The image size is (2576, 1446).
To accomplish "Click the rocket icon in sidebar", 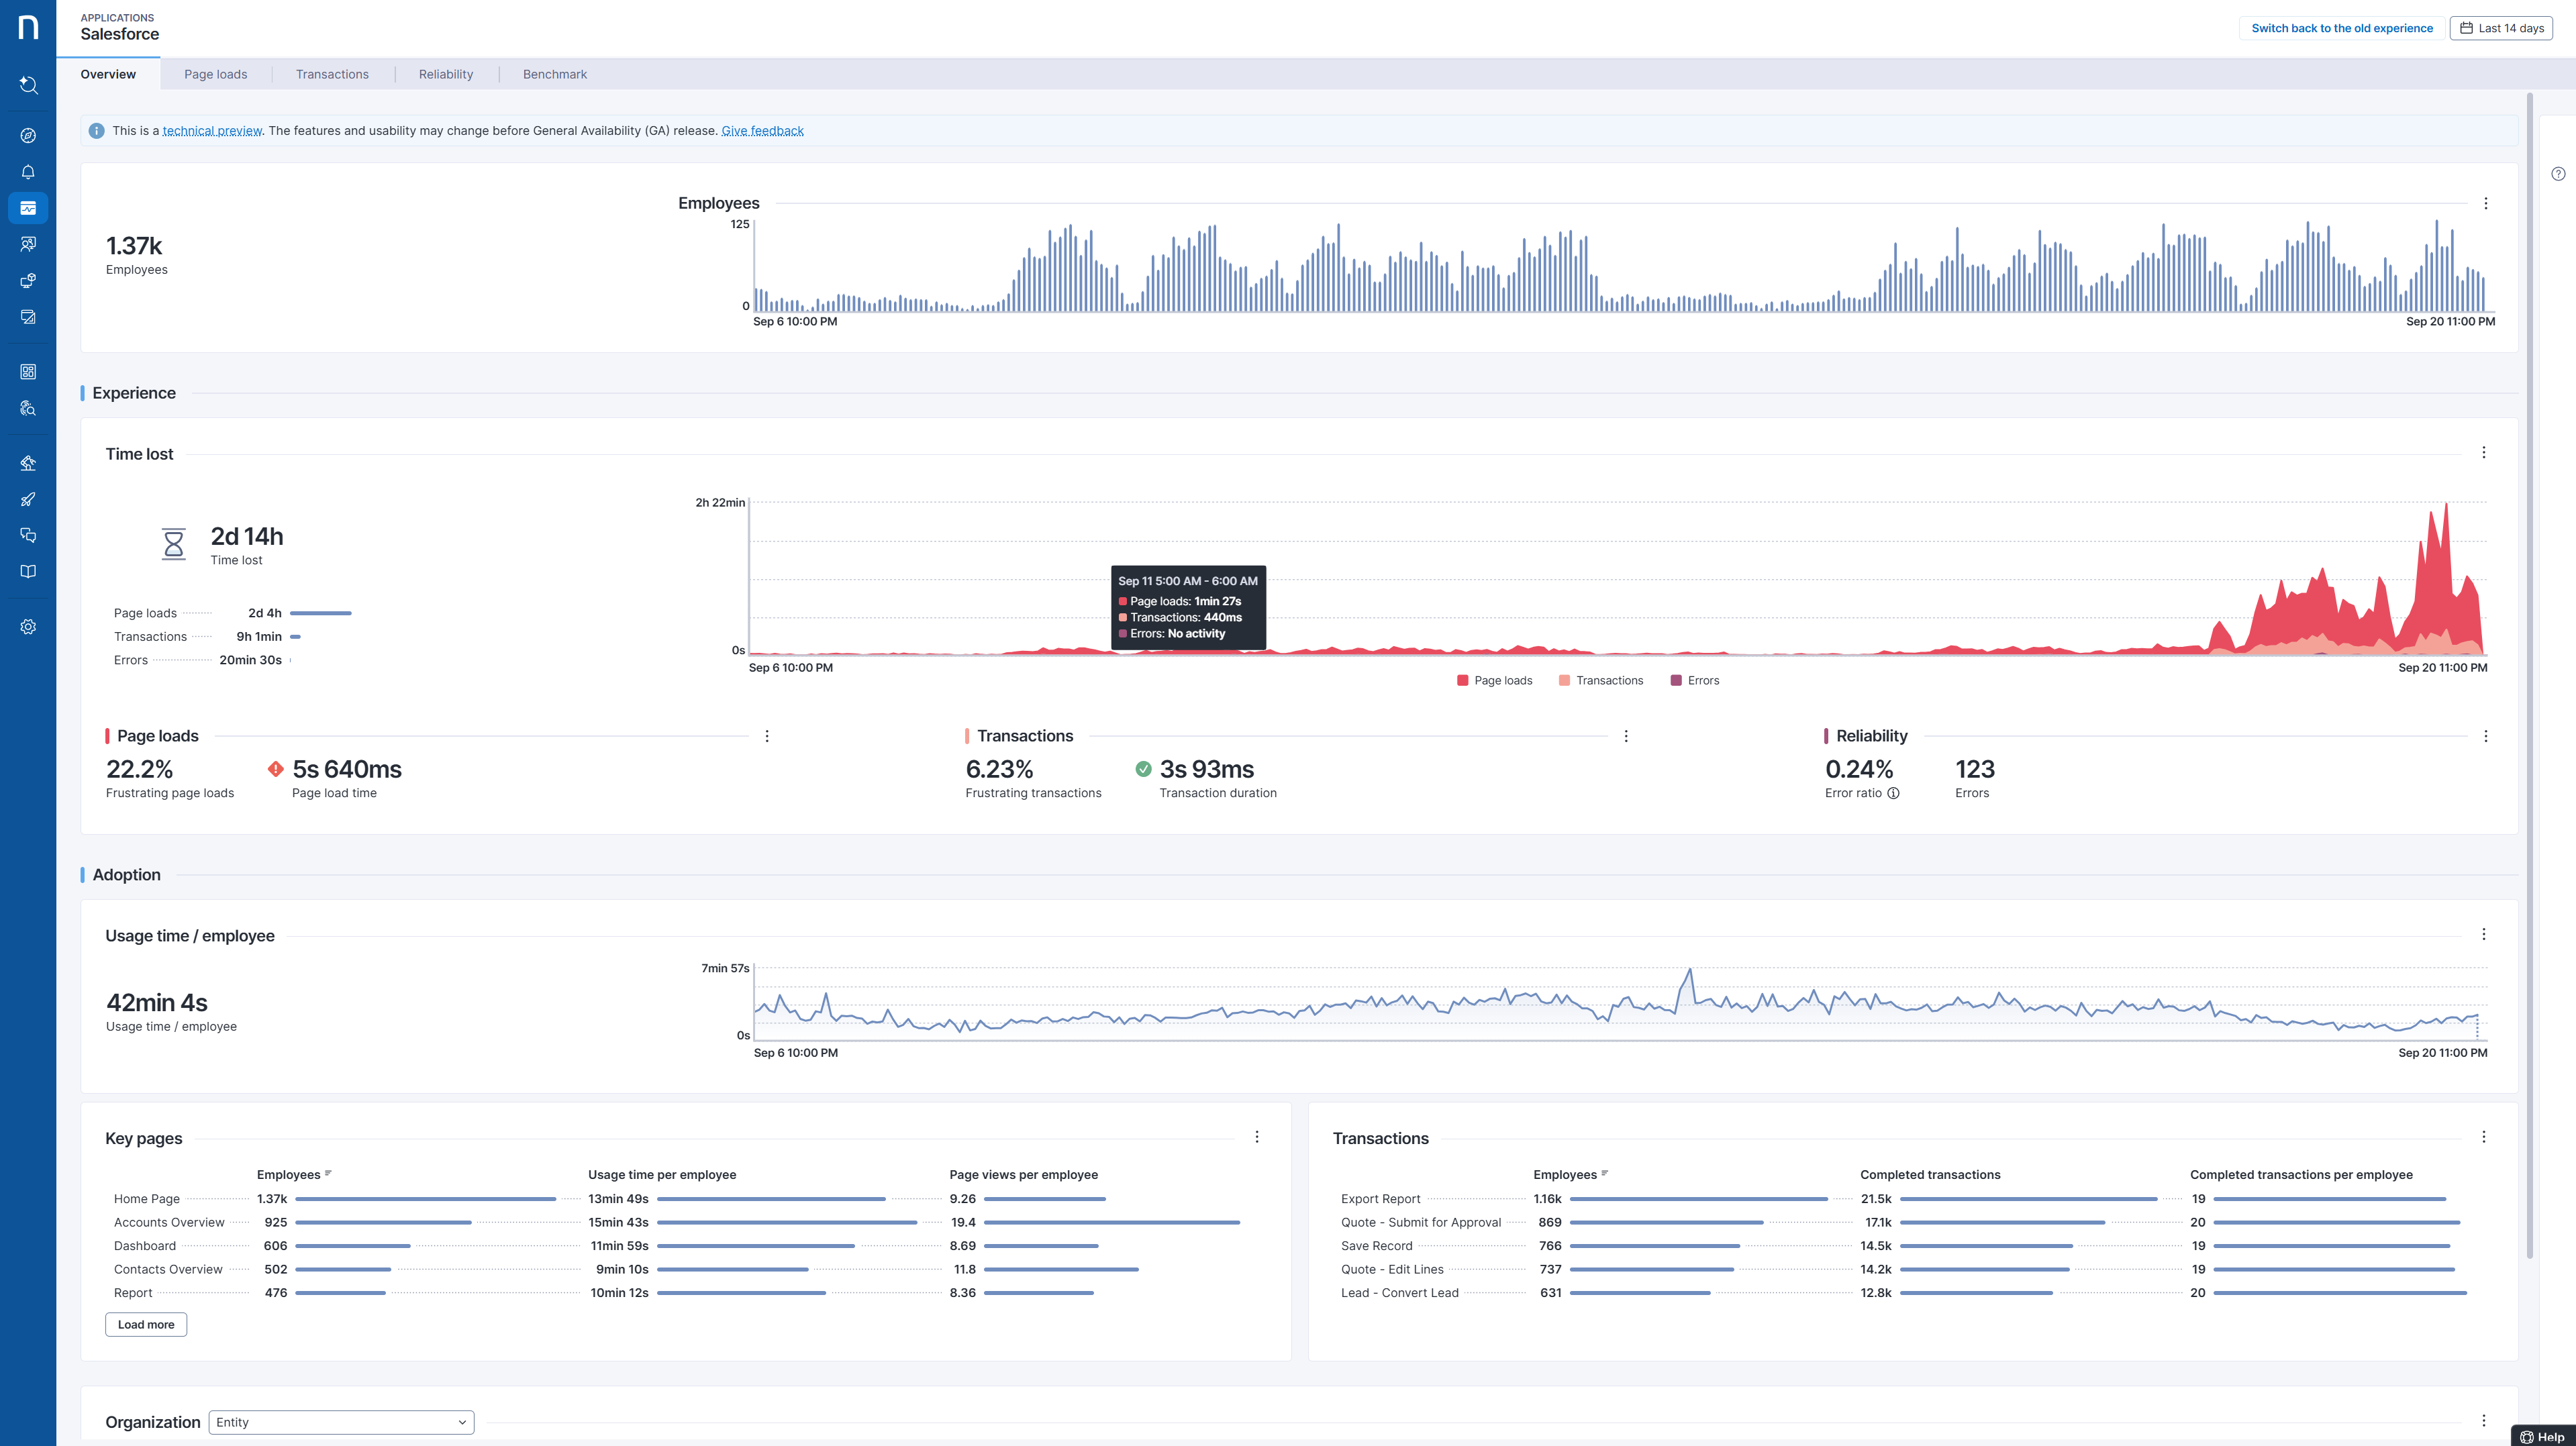I will [x=28, y=499].
